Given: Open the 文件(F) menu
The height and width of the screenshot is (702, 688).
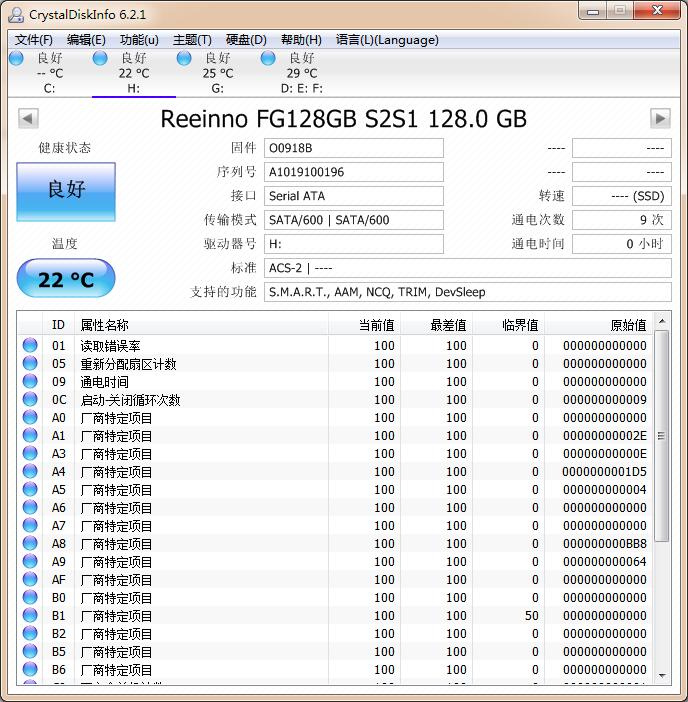Looking at the screenshot, I should (x=34, y=40).
